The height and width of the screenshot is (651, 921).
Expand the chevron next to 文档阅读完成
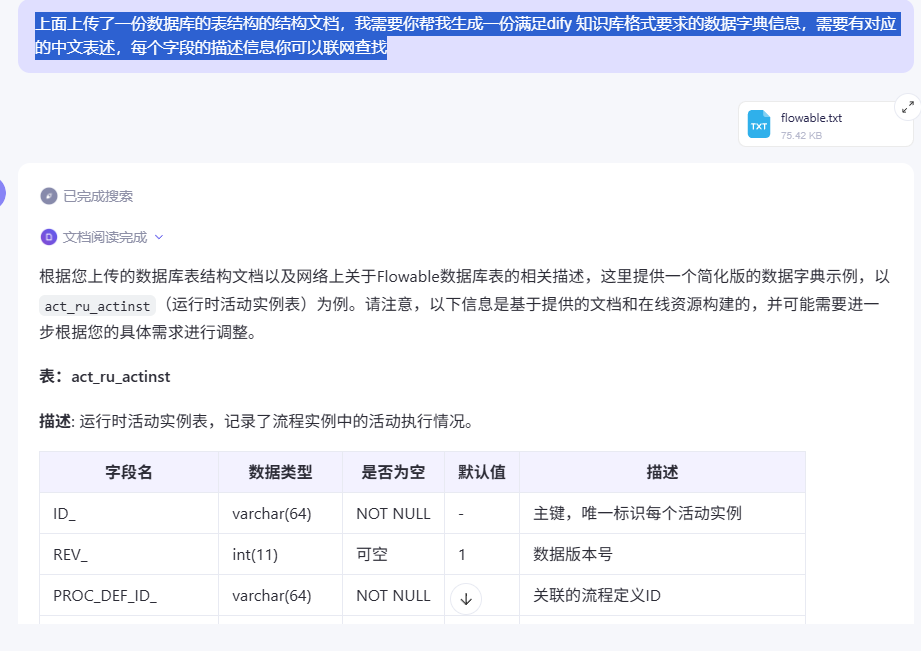coord(159,238)
